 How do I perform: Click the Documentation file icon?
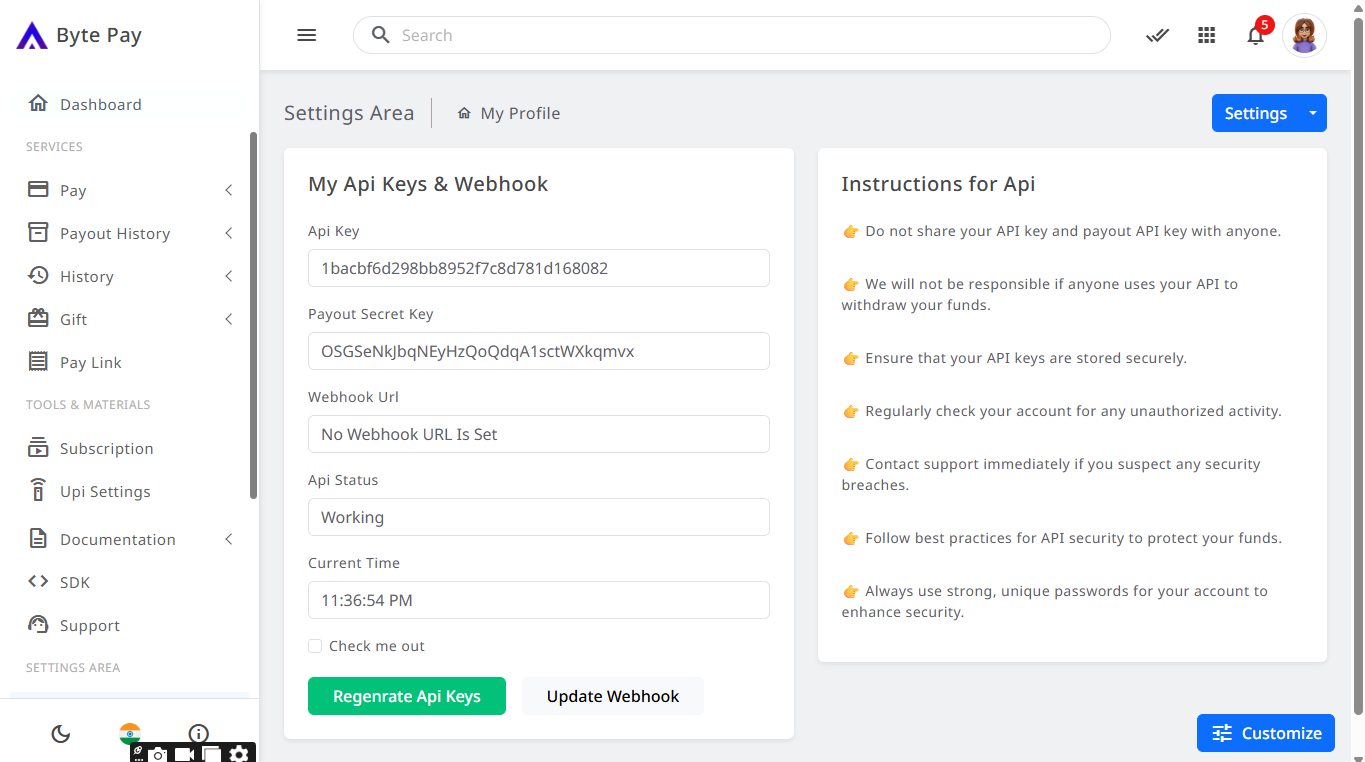point(38,538)
